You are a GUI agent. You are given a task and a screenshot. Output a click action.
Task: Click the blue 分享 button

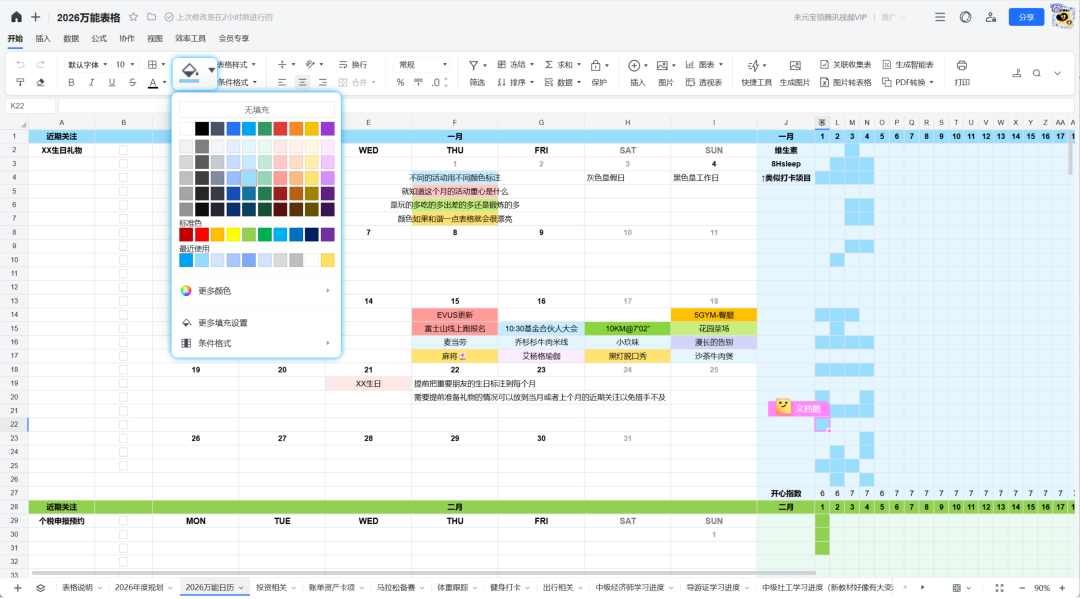(x=1025, y=17)
